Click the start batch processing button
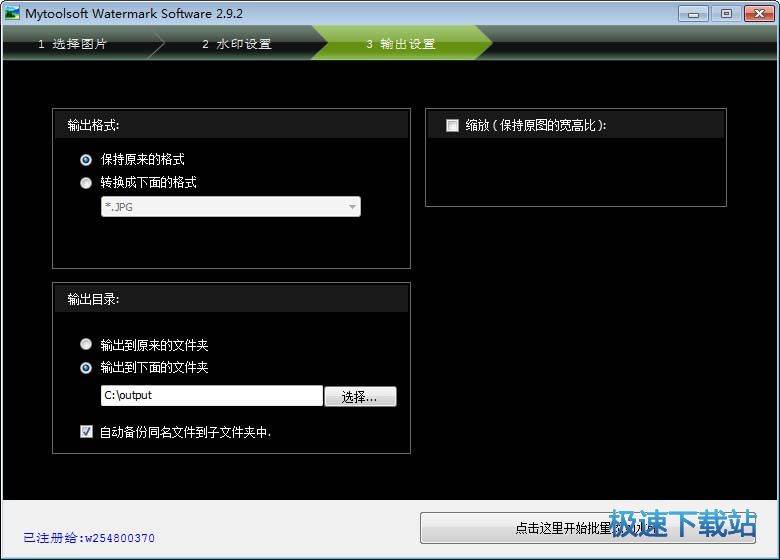This screenshot has height=560, width=780. coord(590,528)
